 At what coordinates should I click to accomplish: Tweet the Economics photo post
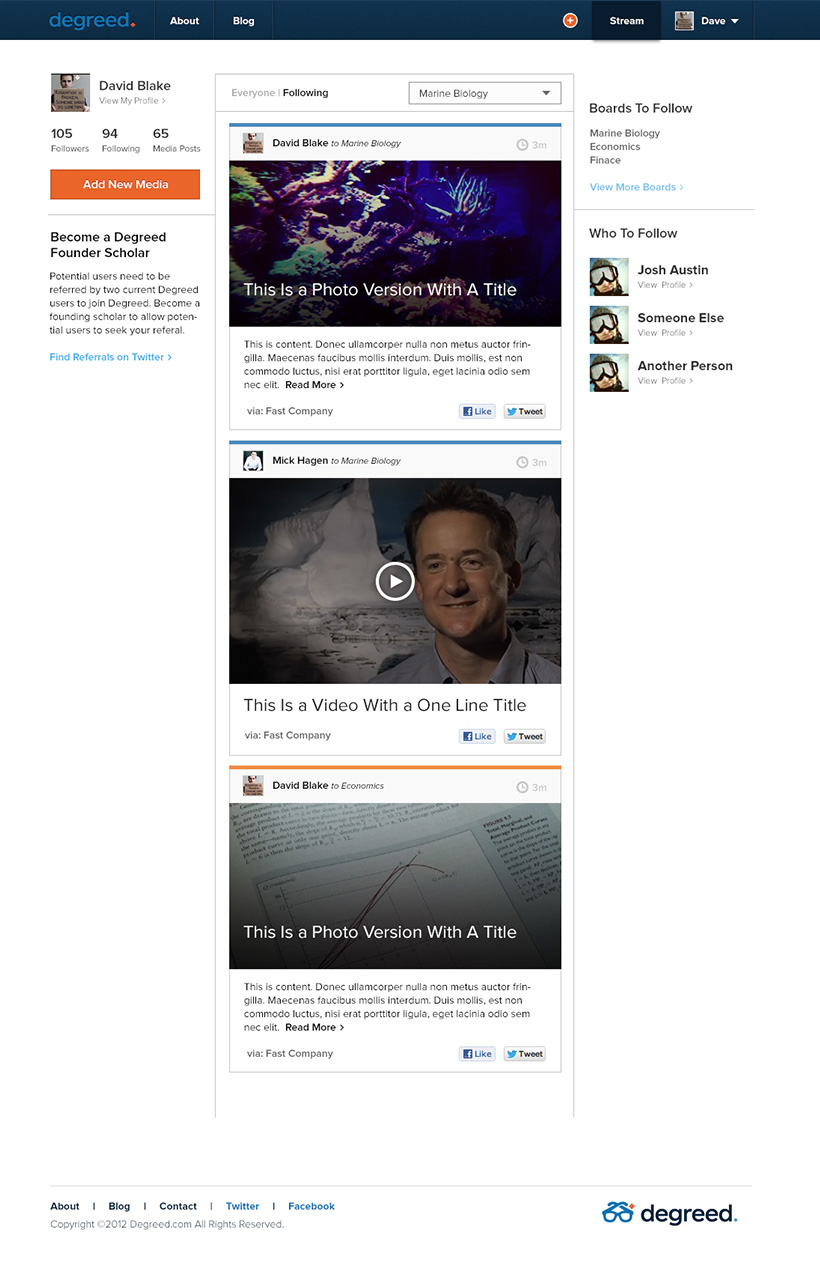point(524,1053)
